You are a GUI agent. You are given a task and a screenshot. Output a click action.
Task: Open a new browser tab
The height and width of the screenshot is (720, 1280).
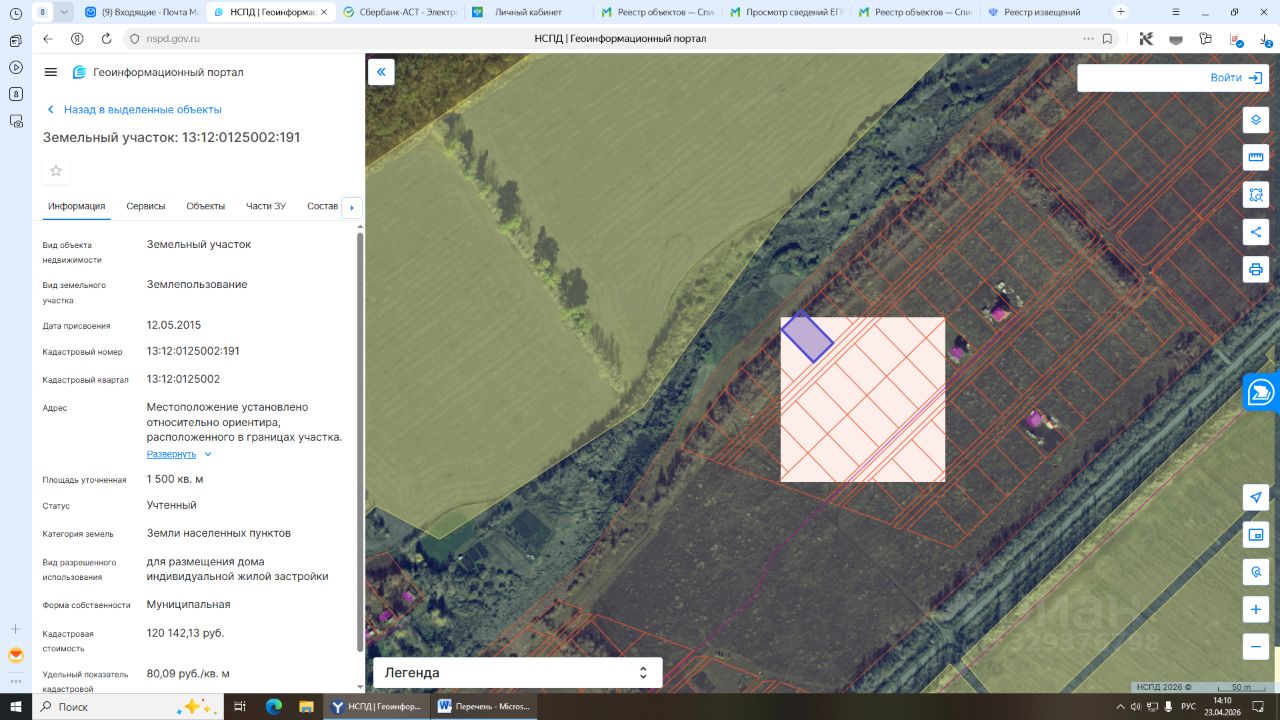(x=1121, y=12)
